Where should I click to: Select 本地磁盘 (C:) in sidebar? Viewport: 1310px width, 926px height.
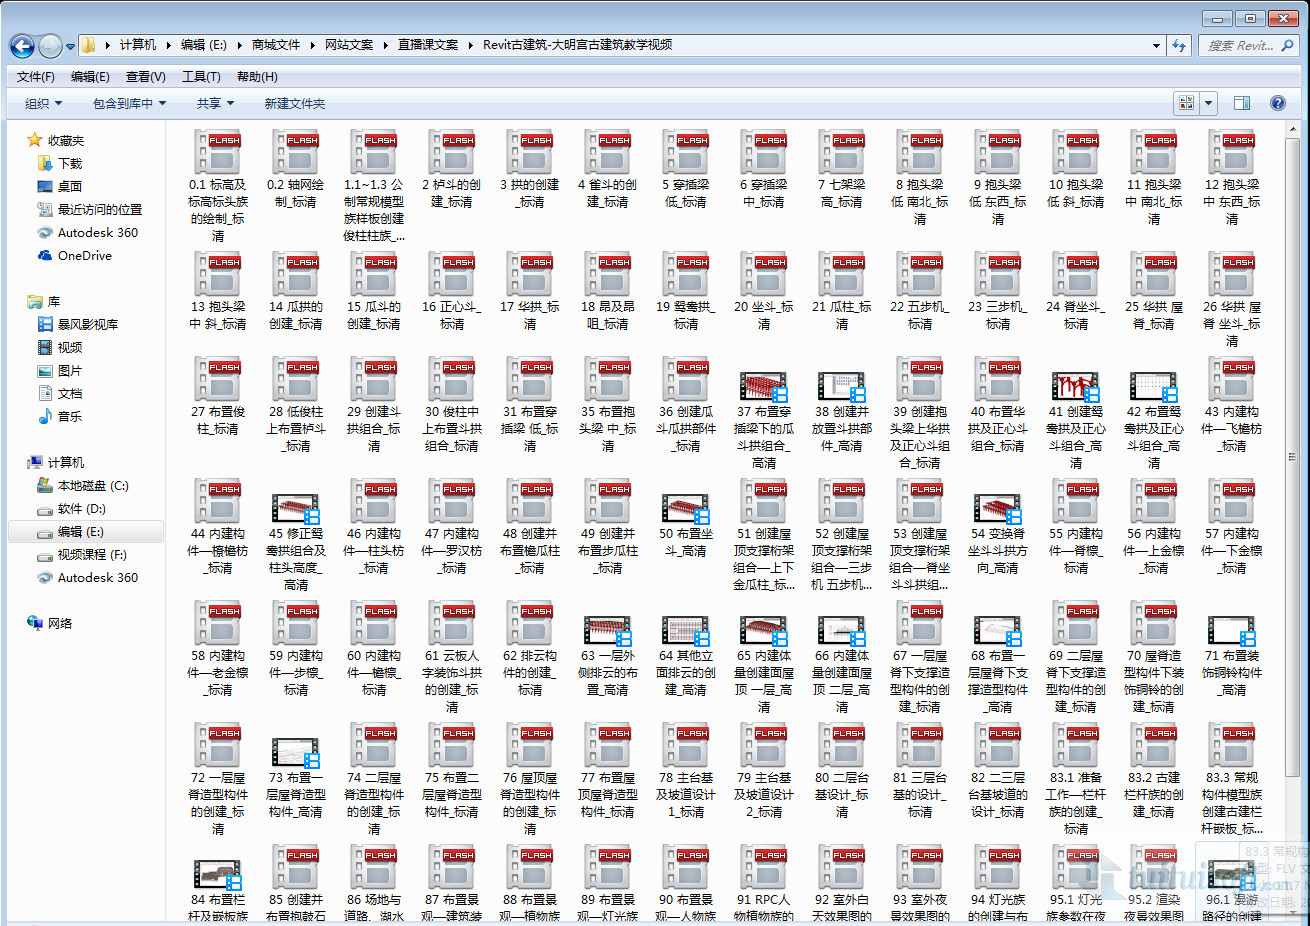click(x=92, y=486)
